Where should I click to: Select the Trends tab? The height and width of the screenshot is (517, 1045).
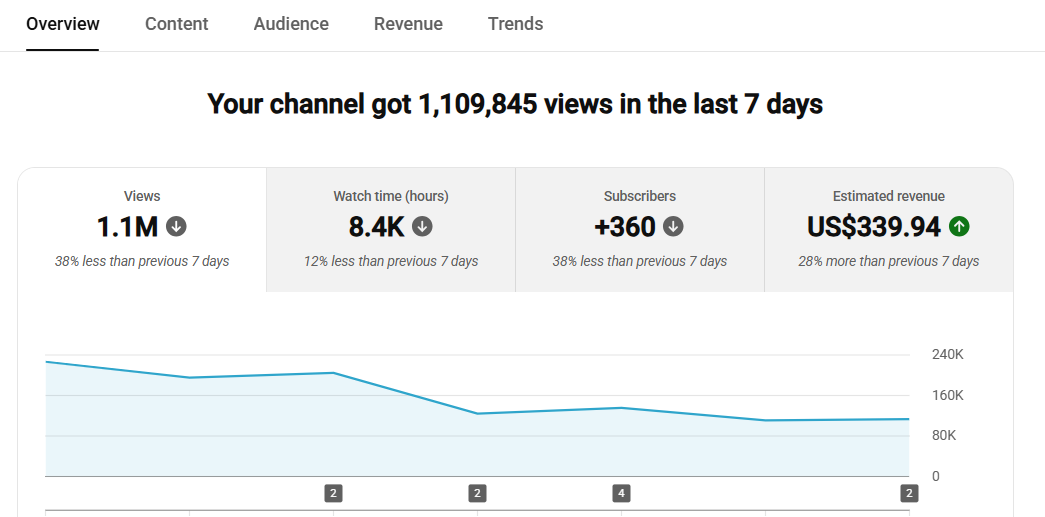515,24
